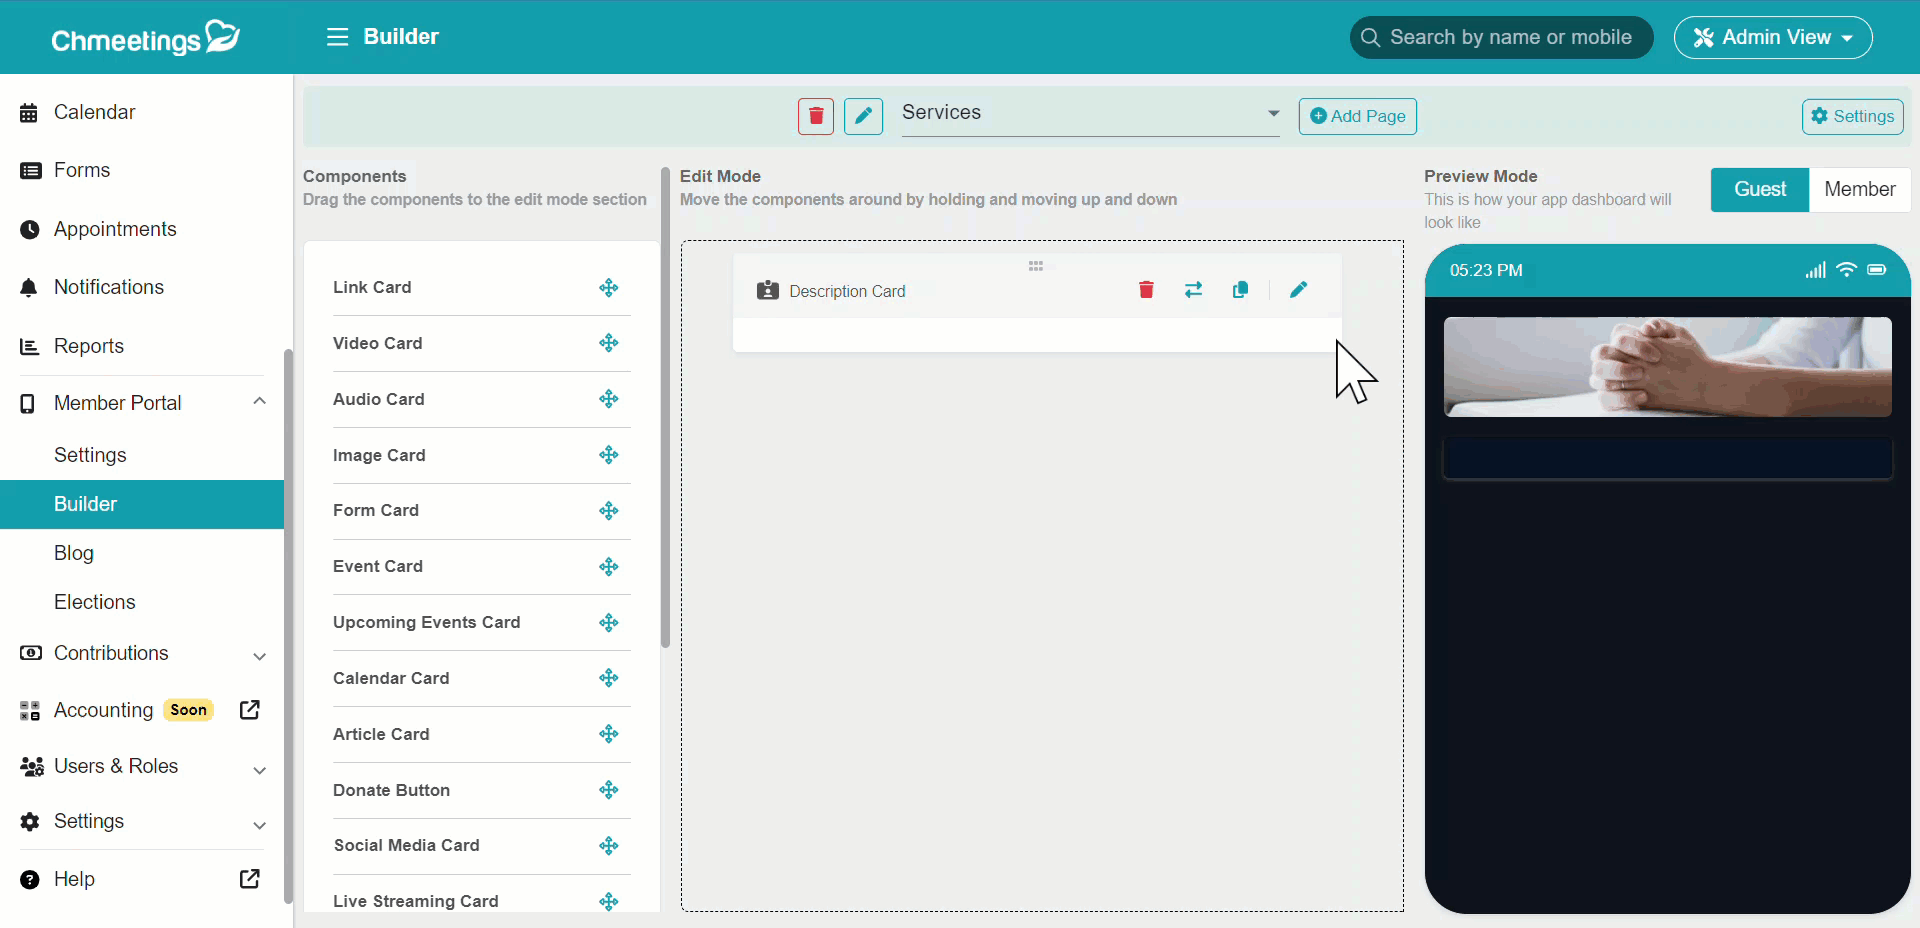
Task: Click the move icon for Link Card
Action: pos(609,288)
